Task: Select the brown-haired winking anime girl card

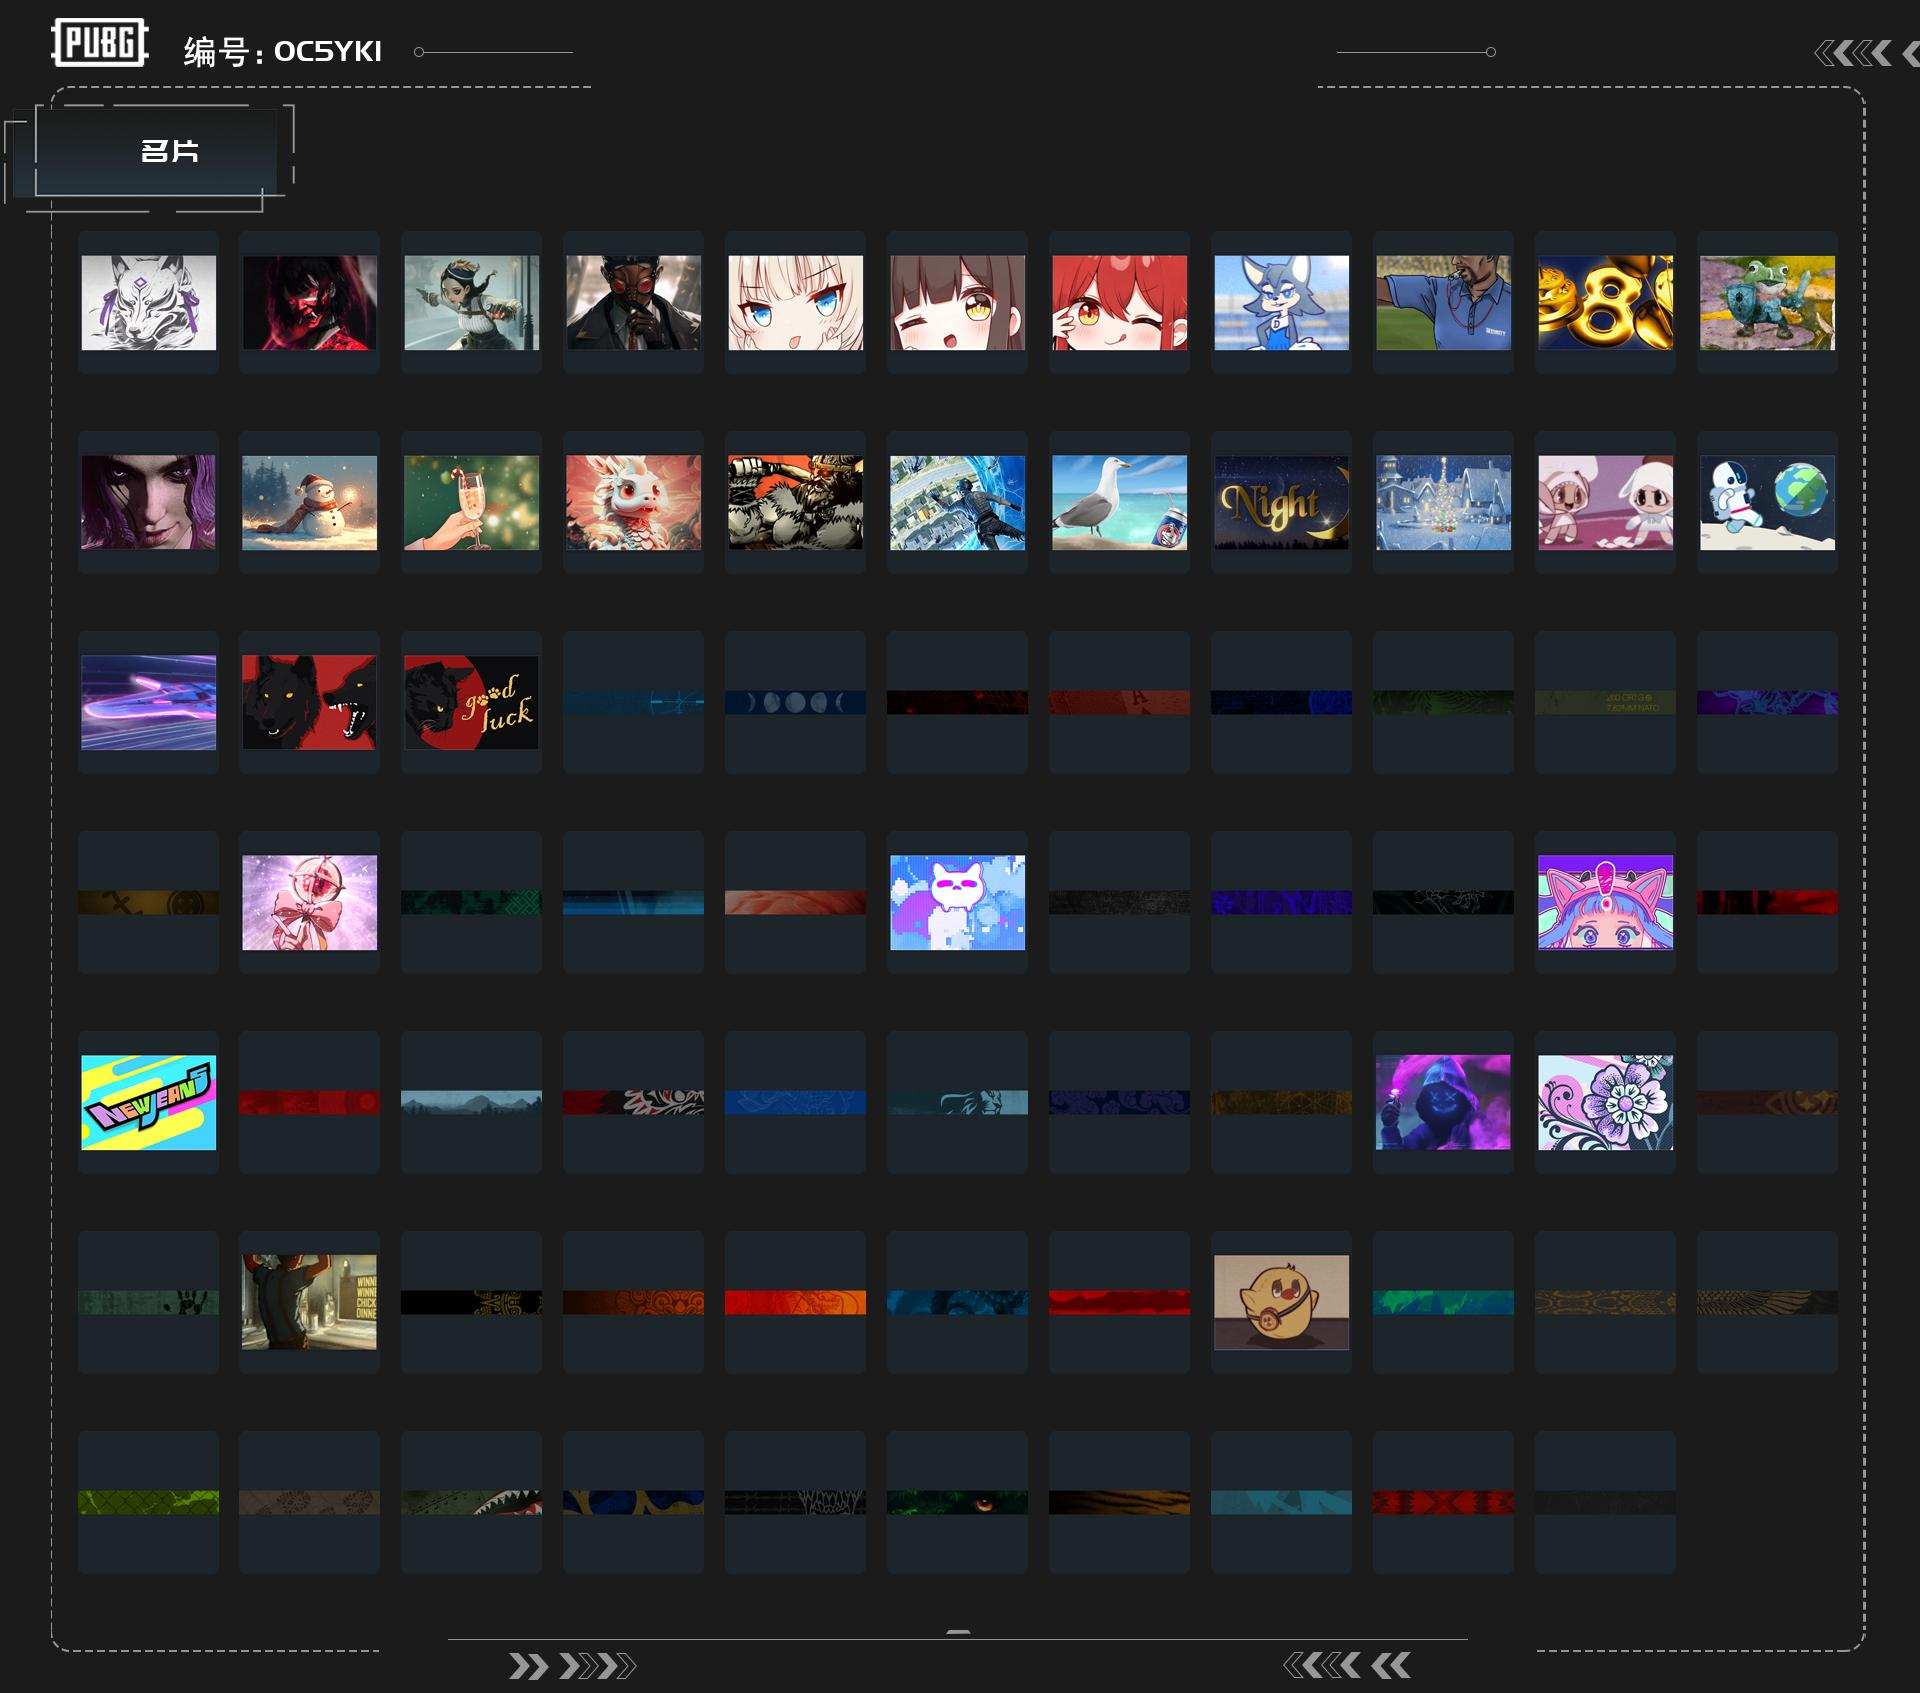Action: [958, 302]
